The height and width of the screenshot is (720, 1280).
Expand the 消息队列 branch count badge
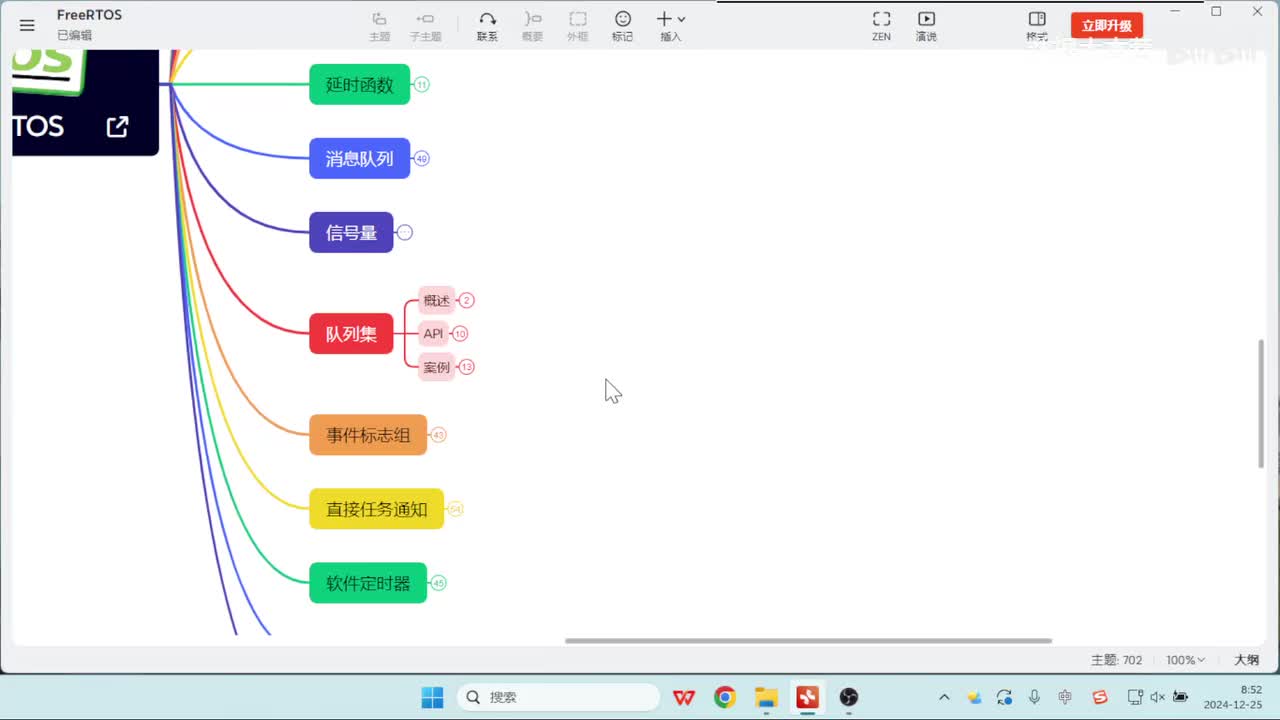point(422,158)
